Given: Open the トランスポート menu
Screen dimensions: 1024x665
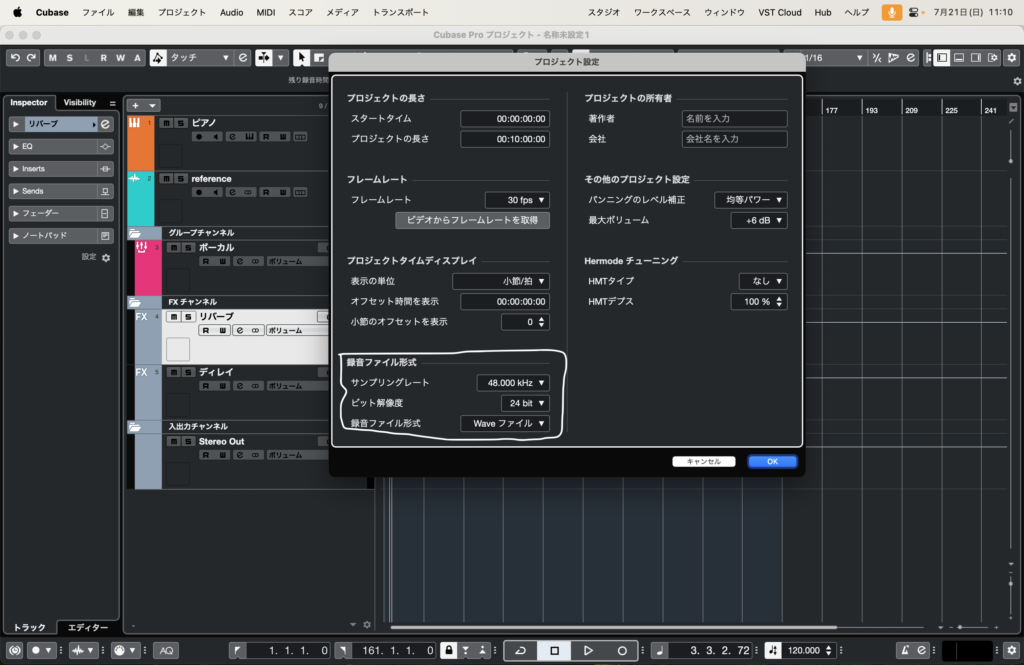Looking at the screenshot, I should click(400, 12).
